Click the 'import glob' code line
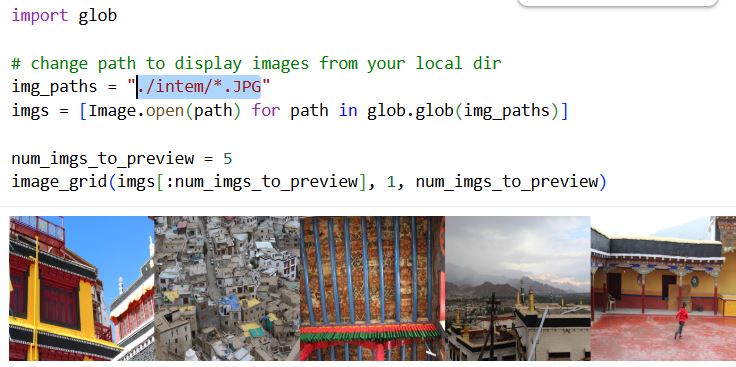 64,15
